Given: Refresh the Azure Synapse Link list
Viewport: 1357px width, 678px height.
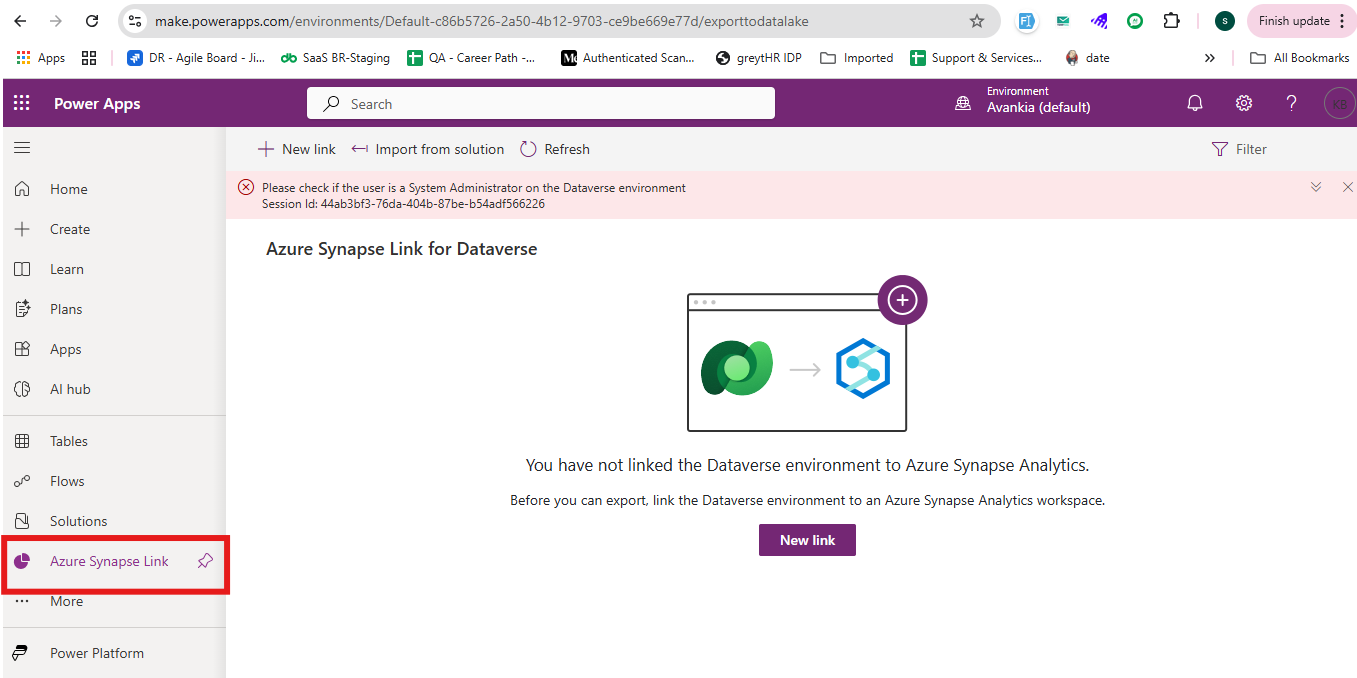Looking at the screenshot, I should click(x=555, y=149).
